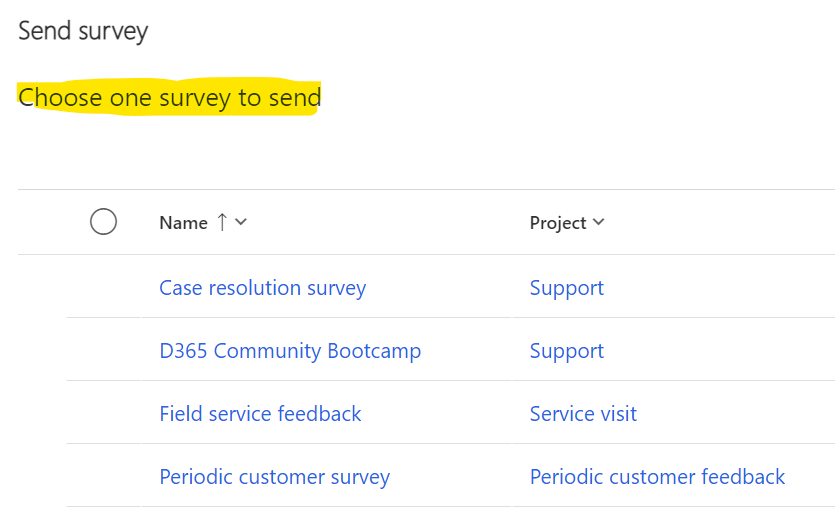Click the Send survey page heading
The width and height of the screenshot is (835, 514).
[83, 31]
